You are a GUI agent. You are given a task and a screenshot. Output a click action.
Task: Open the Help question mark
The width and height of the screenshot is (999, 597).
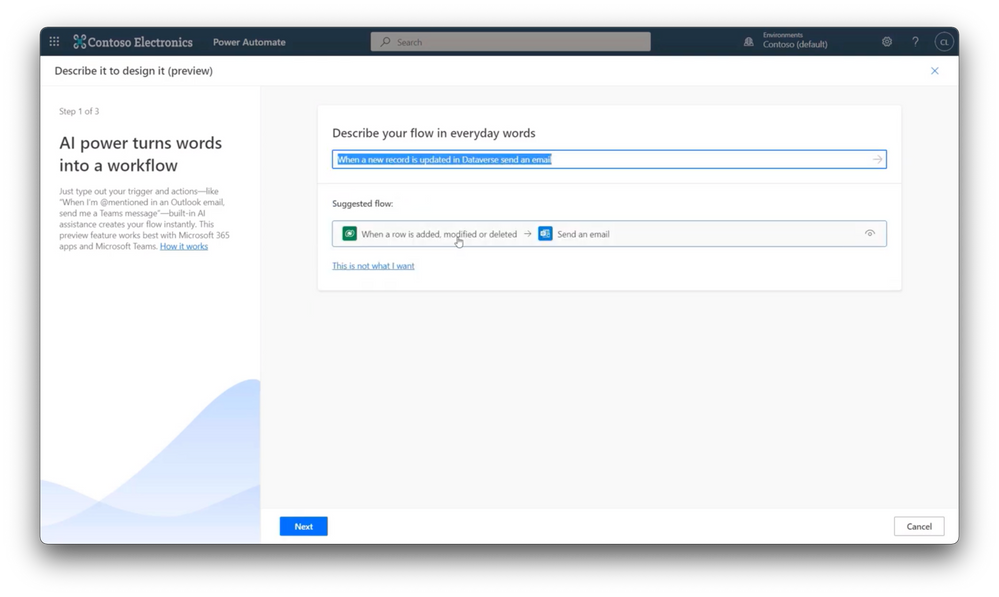916,41
